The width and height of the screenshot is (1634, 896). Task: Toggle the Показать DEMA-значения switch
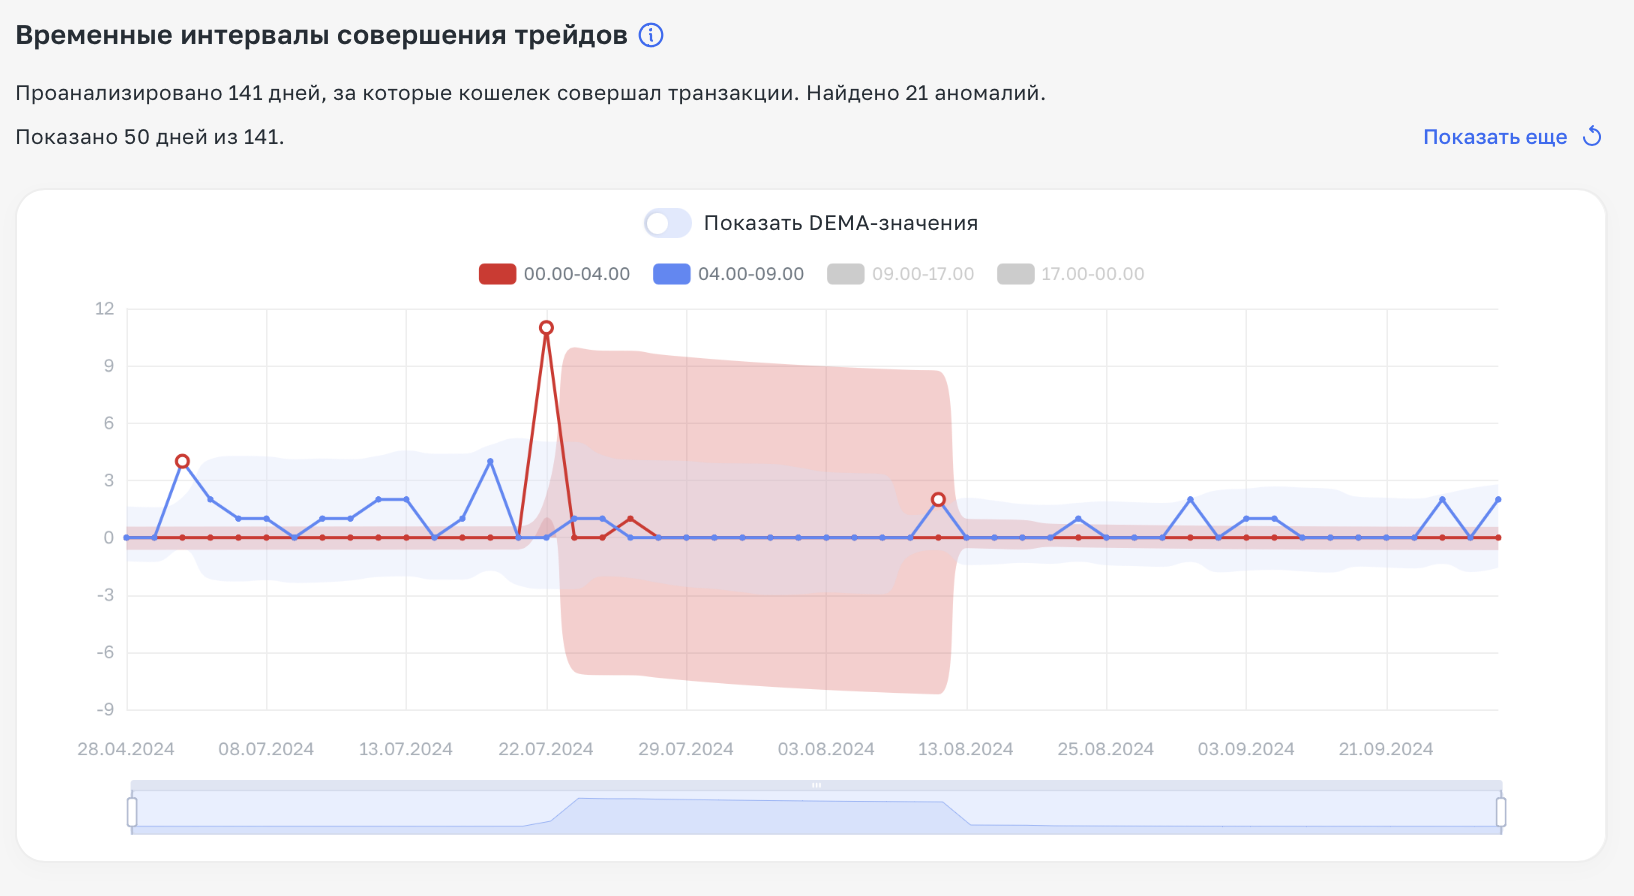click(667, 223)
